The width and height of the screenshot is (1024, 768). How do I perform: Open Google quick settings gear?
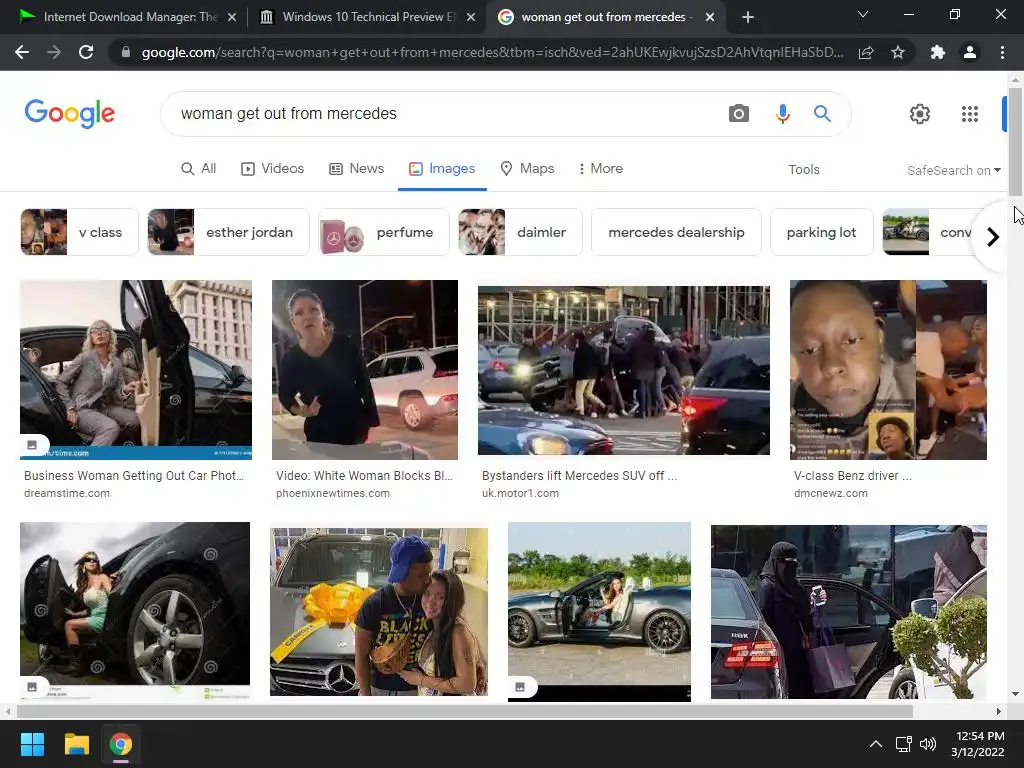click(x=920, y=114)
